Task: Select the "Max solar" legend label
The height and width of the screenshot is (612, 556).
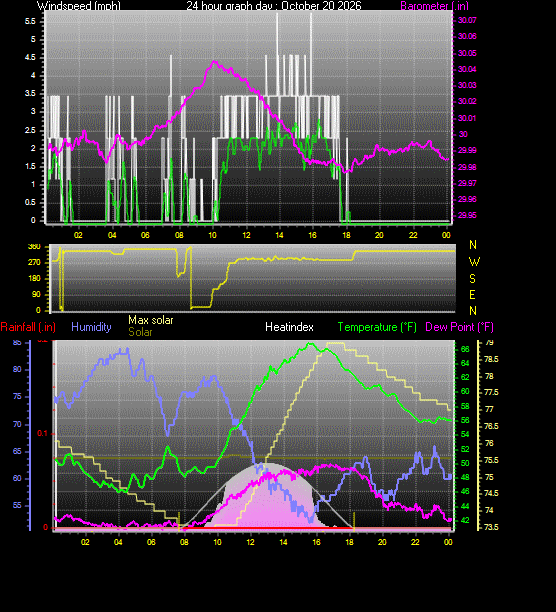Action: pos(151,320)
